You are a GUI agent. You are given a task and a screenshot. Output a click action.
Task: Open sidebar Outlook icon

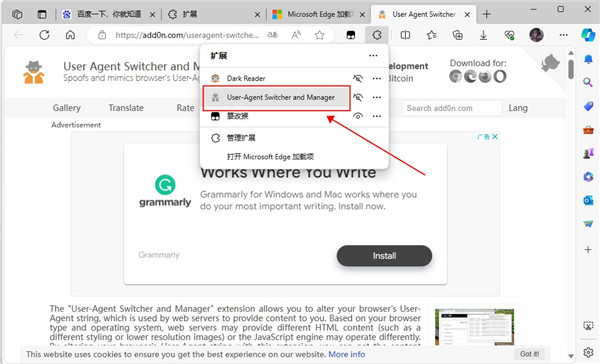click(x=588, y=200)
